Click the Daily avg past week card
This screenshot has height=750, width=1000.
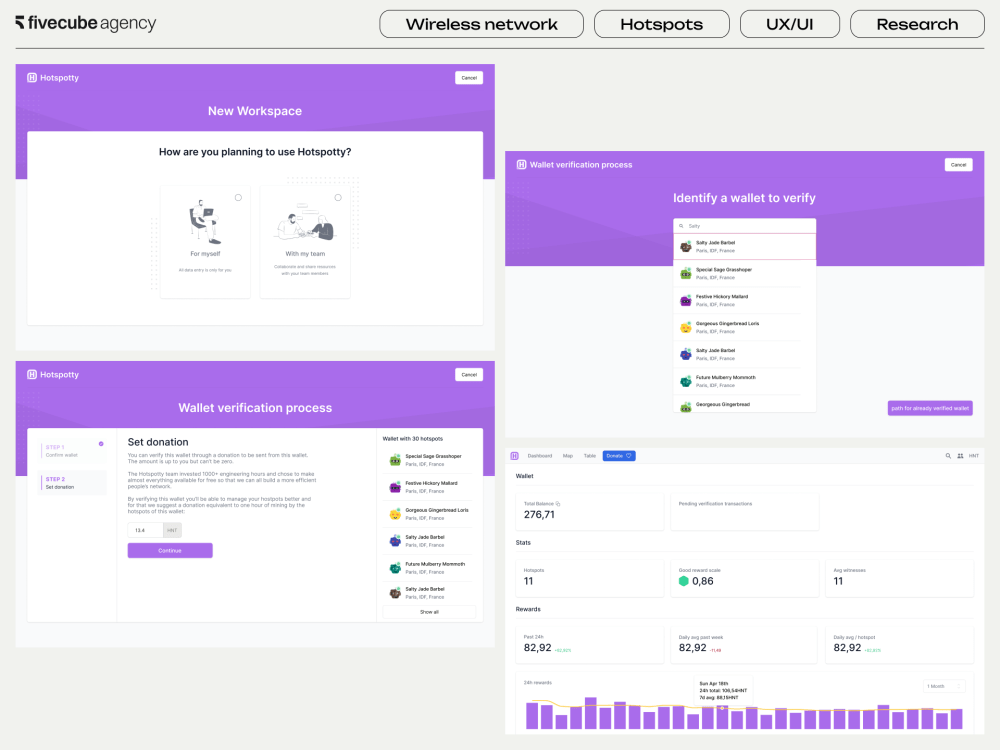(x=744, y=645)
